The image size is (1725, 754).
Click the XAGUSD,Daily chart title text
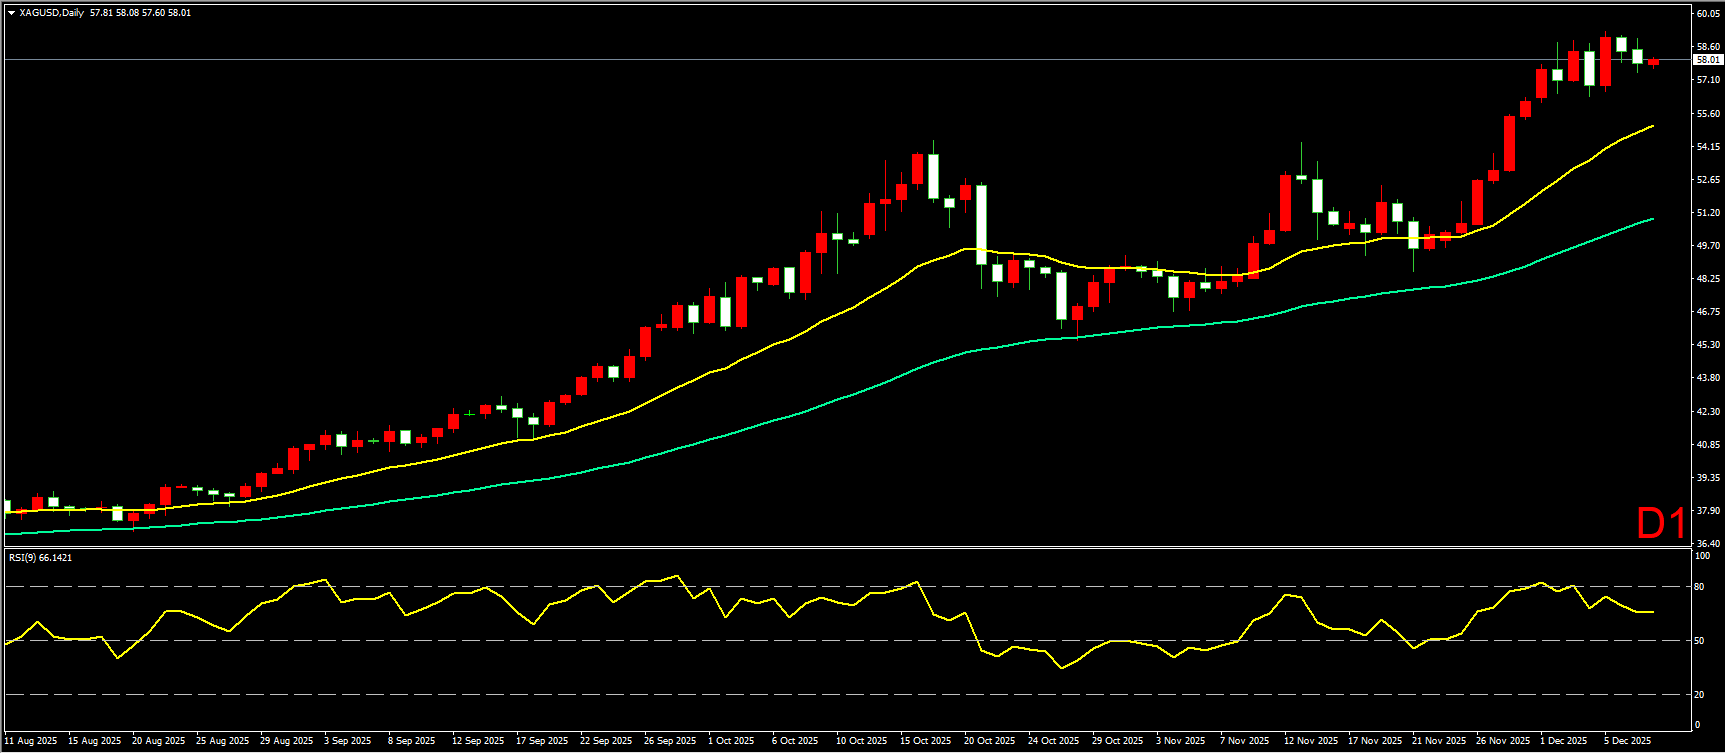pos(52,13)
